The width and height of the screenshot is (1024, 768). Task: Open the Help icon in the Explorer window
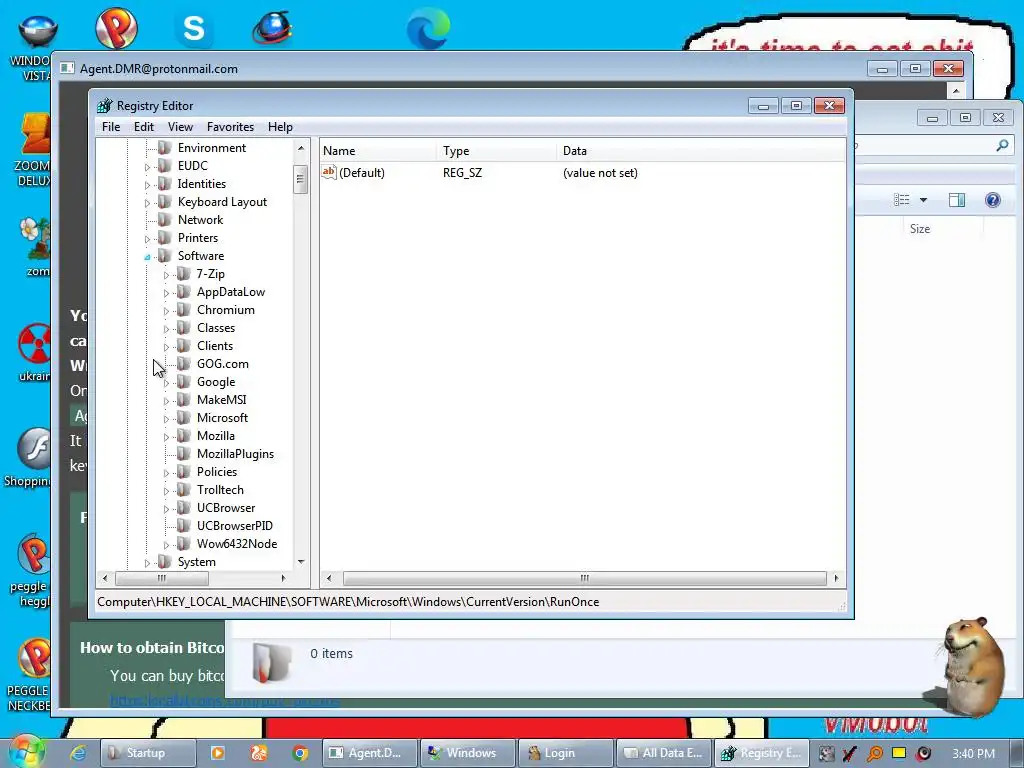[992, 200]
